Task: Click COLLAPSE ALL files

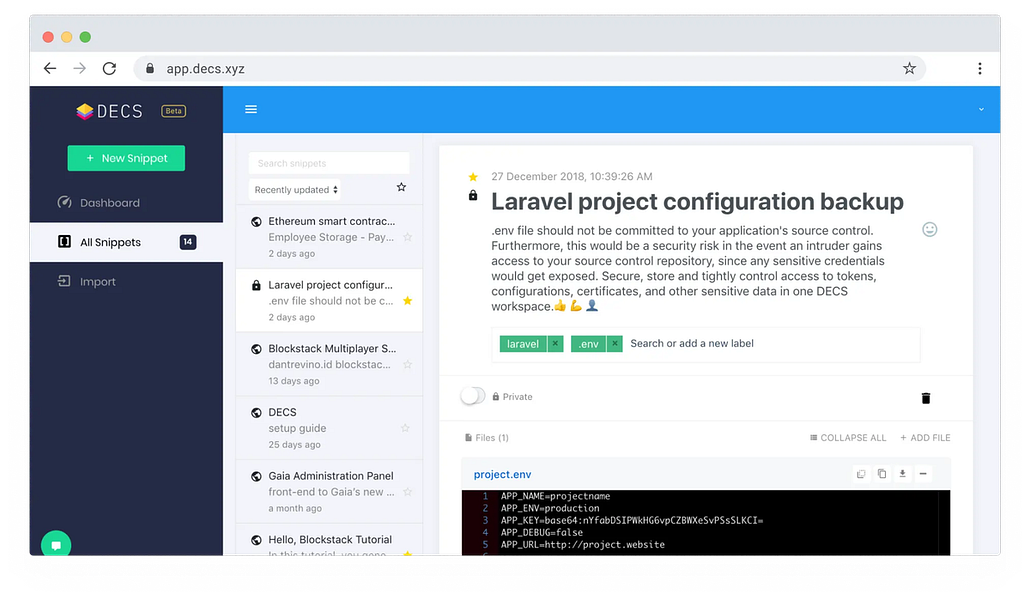Action: coord(848,438)
